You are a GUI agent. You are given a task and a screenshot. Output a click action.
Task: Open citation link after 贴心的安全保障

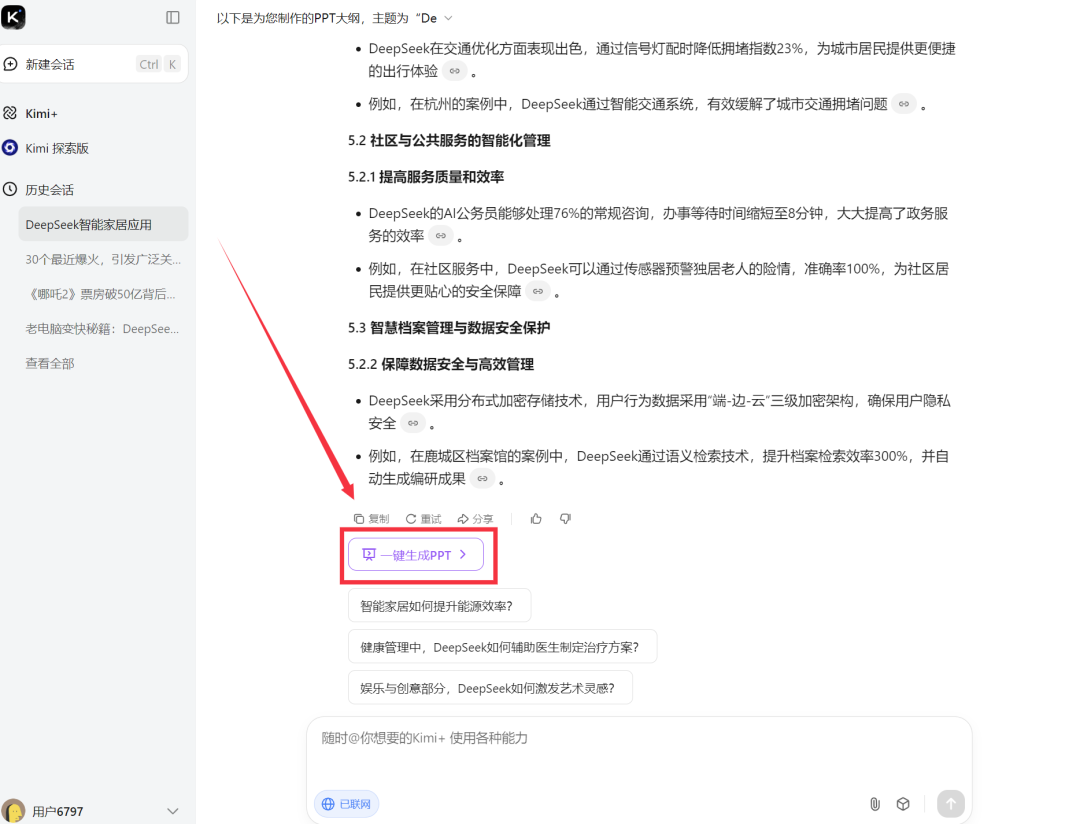(x=538, y=291)
